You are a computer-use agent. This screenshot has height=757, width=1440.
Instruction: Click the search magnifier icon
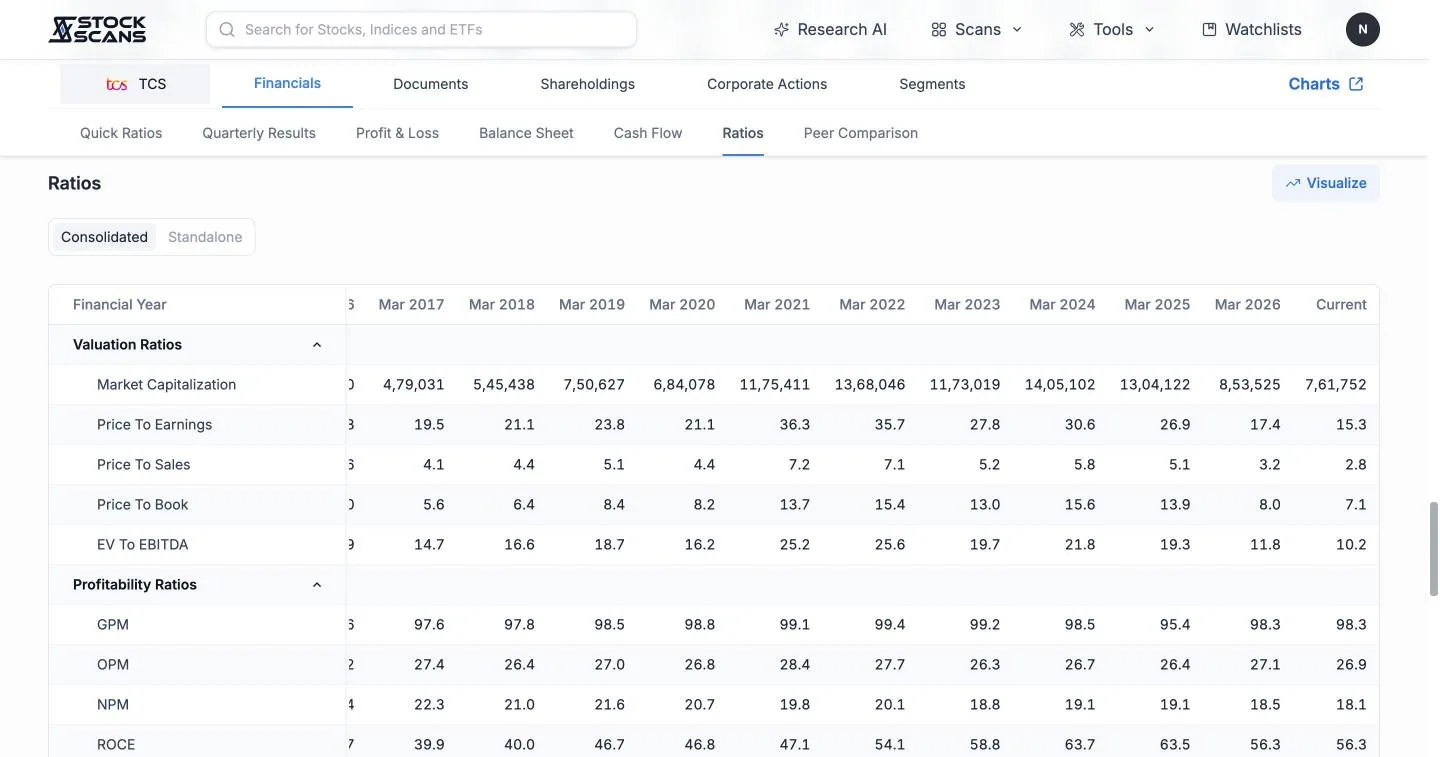point(227,30)
